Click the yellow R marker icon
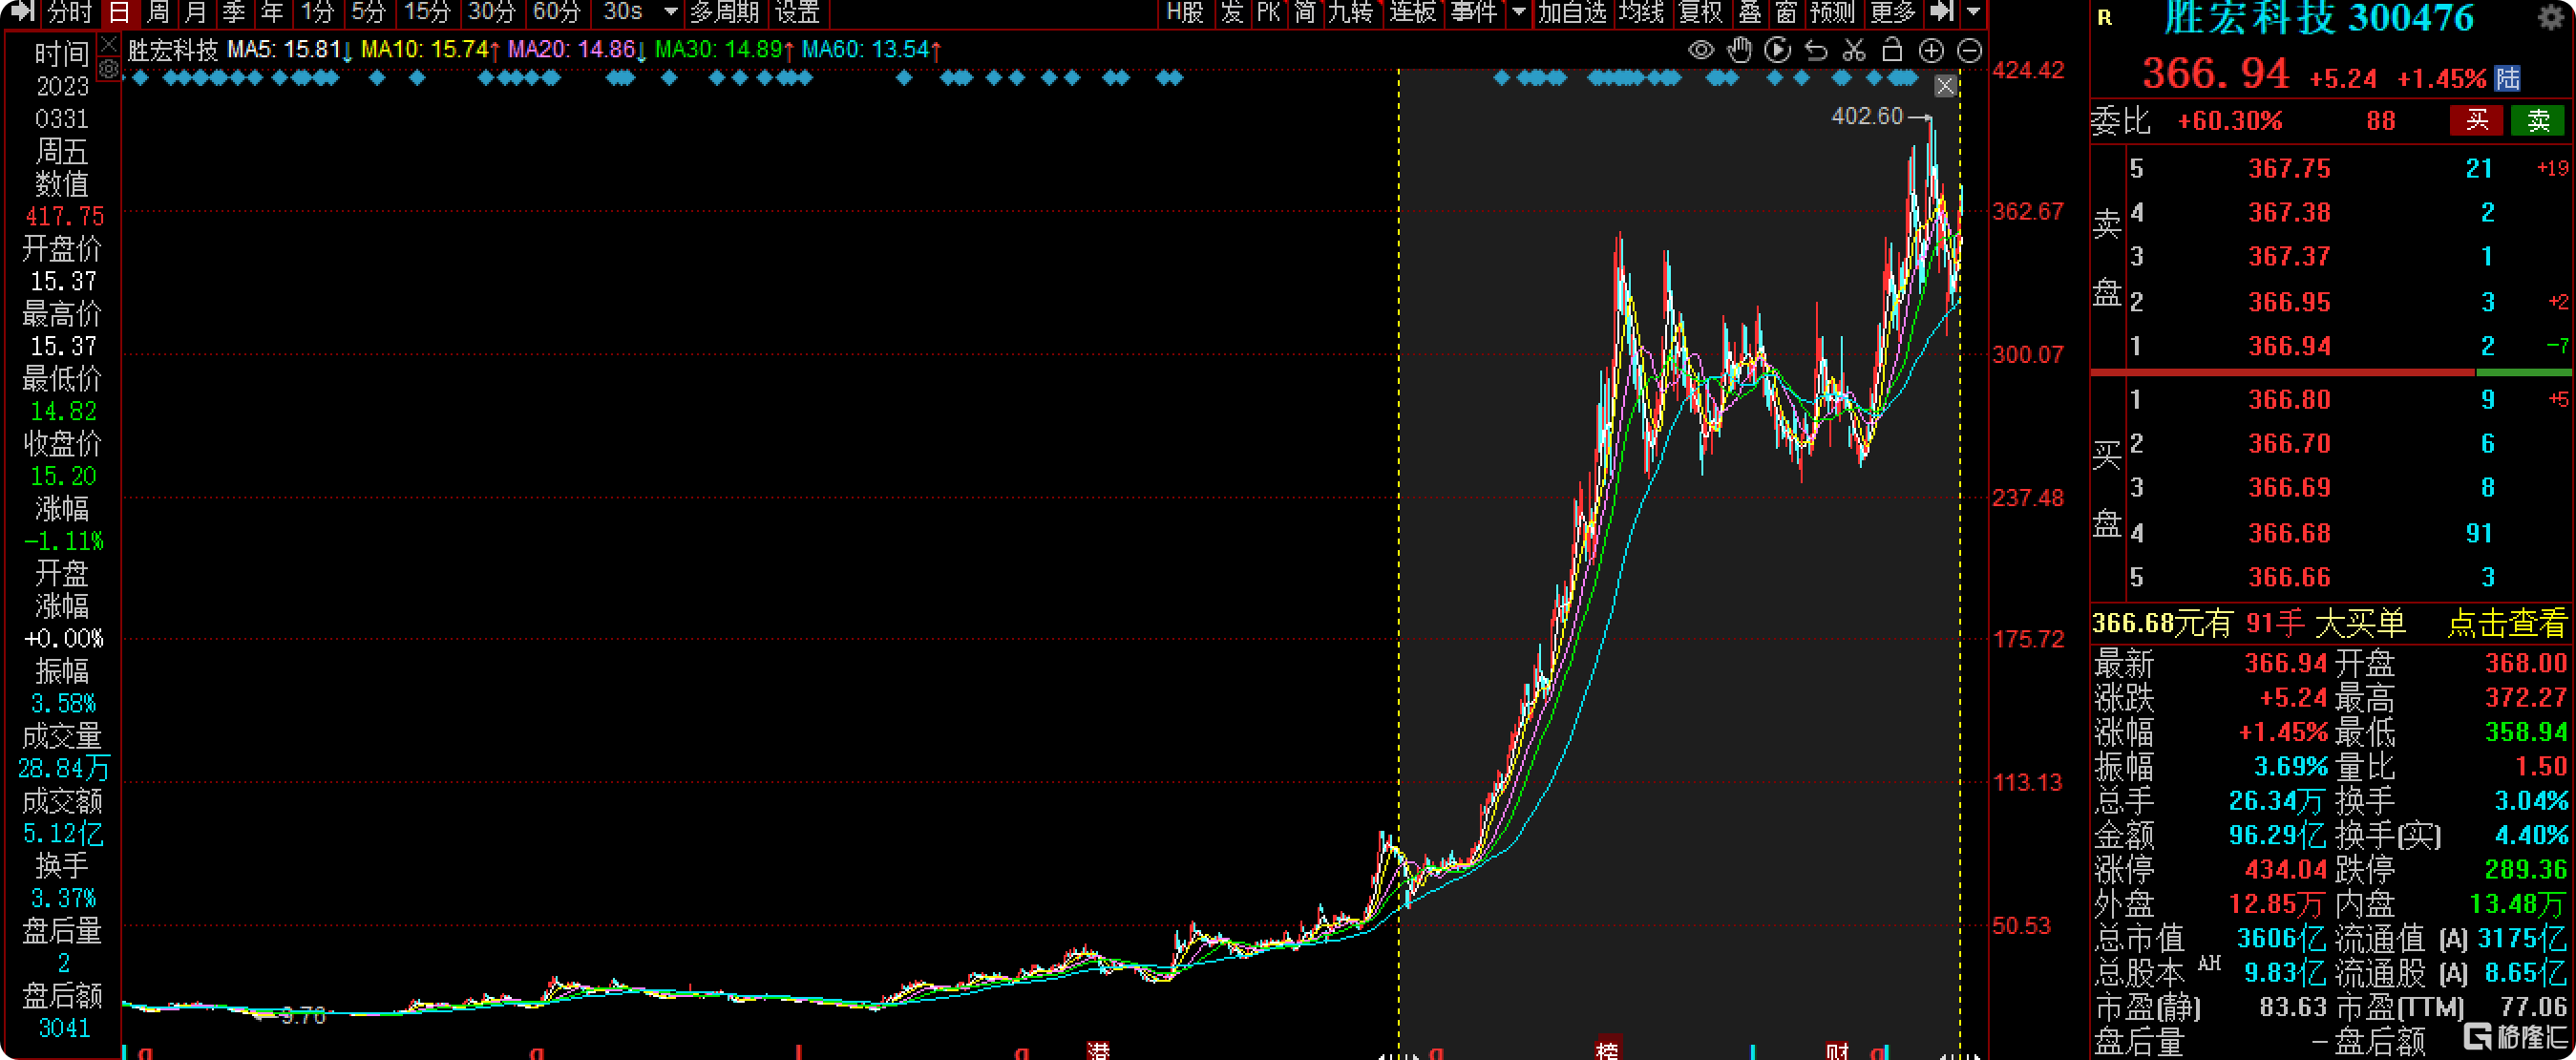The width and height of the screenshot is (2576, 1060). 2105,17
